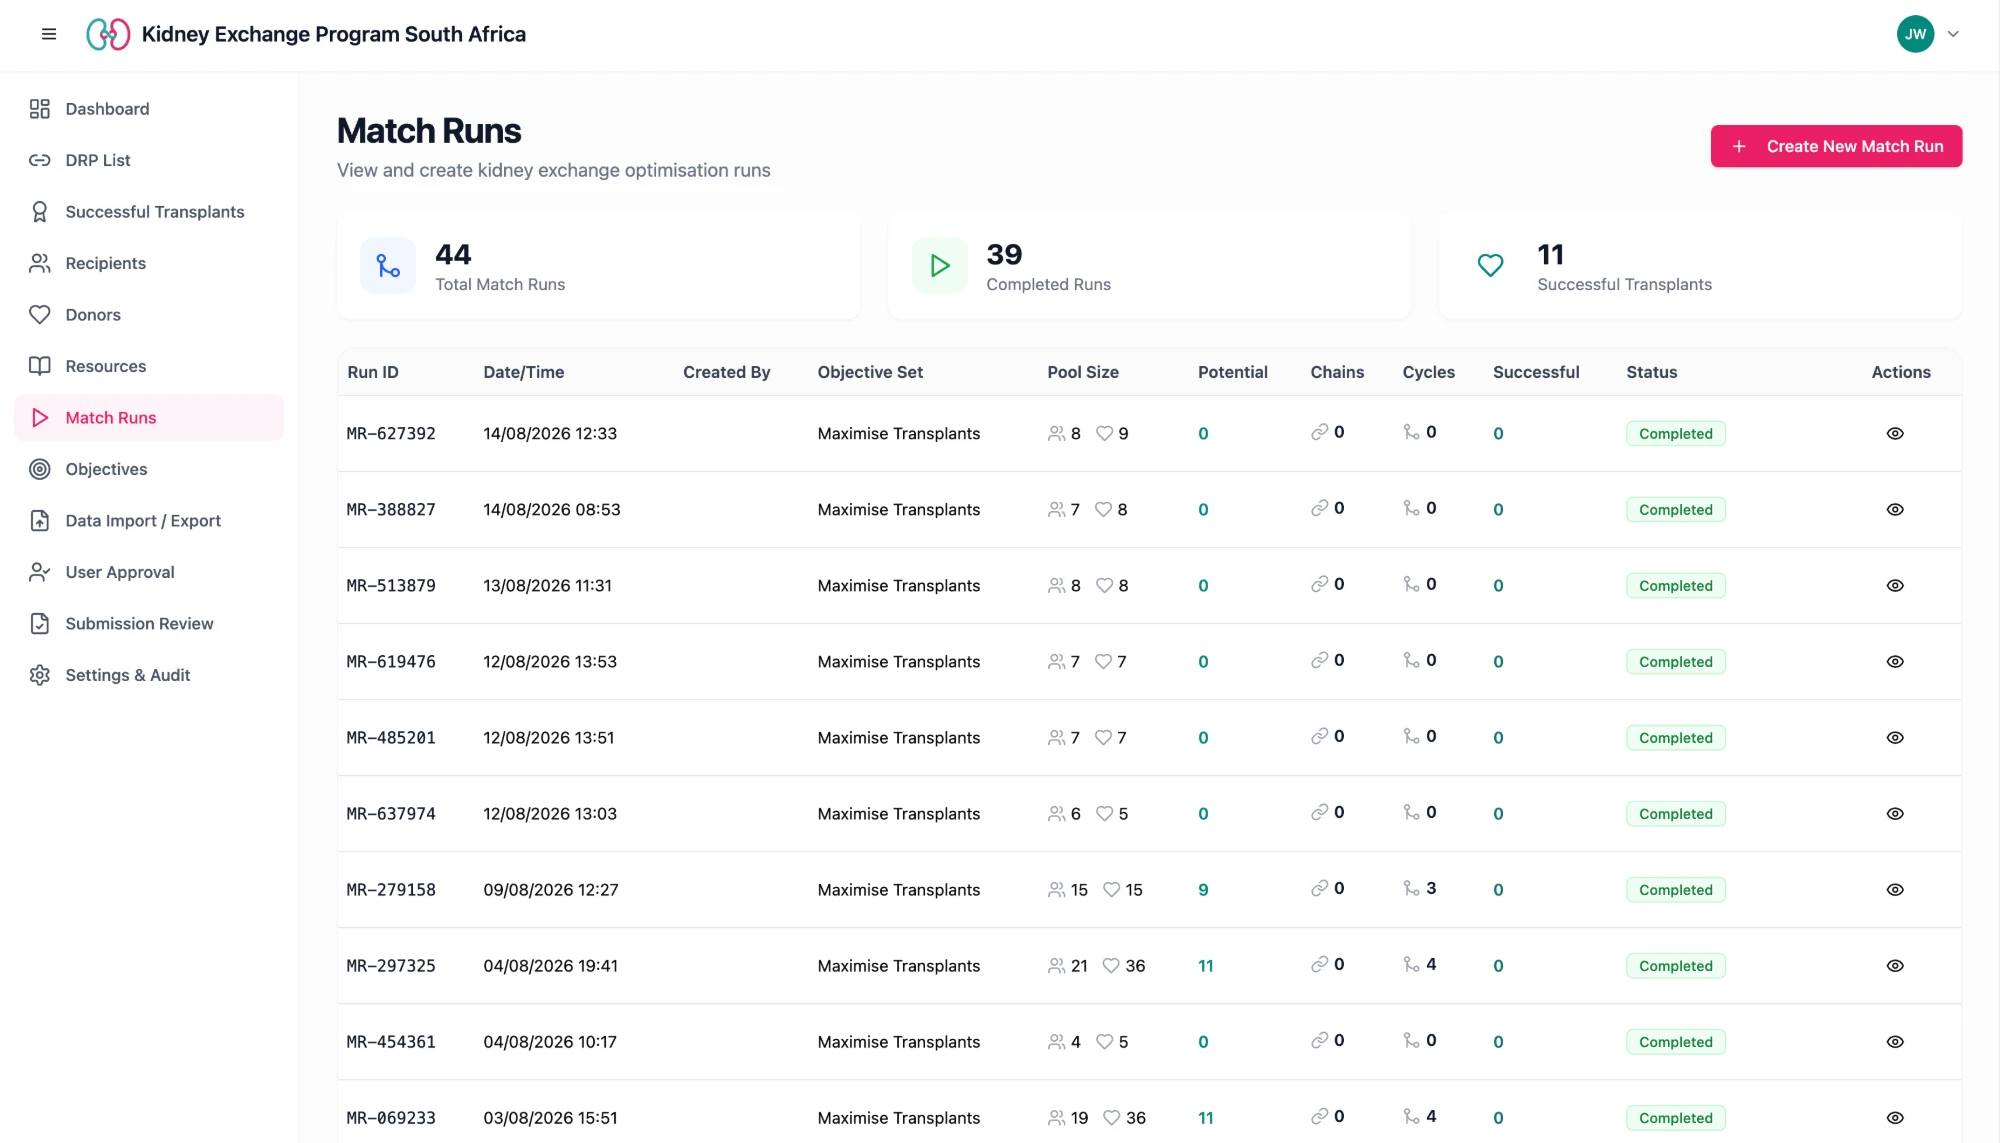
Task: Go to User Approval label
Action: (120, 572)
